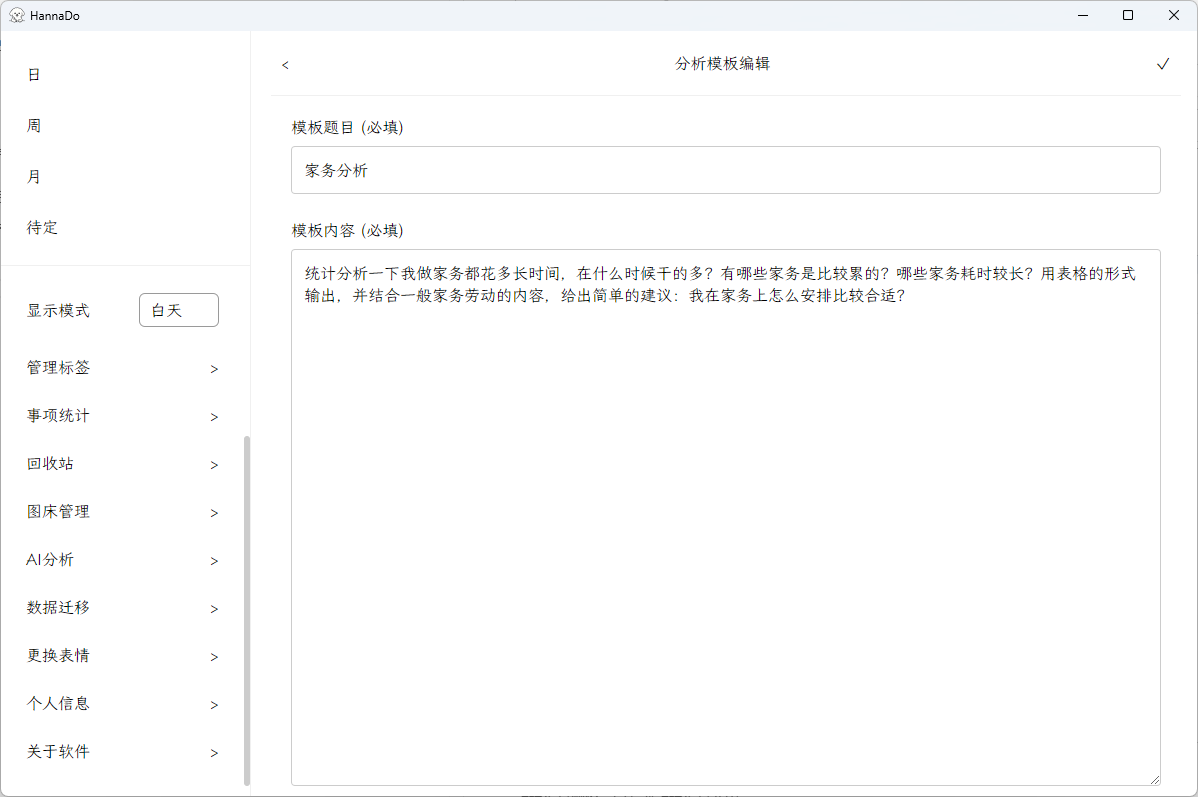Click the back arrow to exit template editing
1198x797 pixels.
(284, 64)
